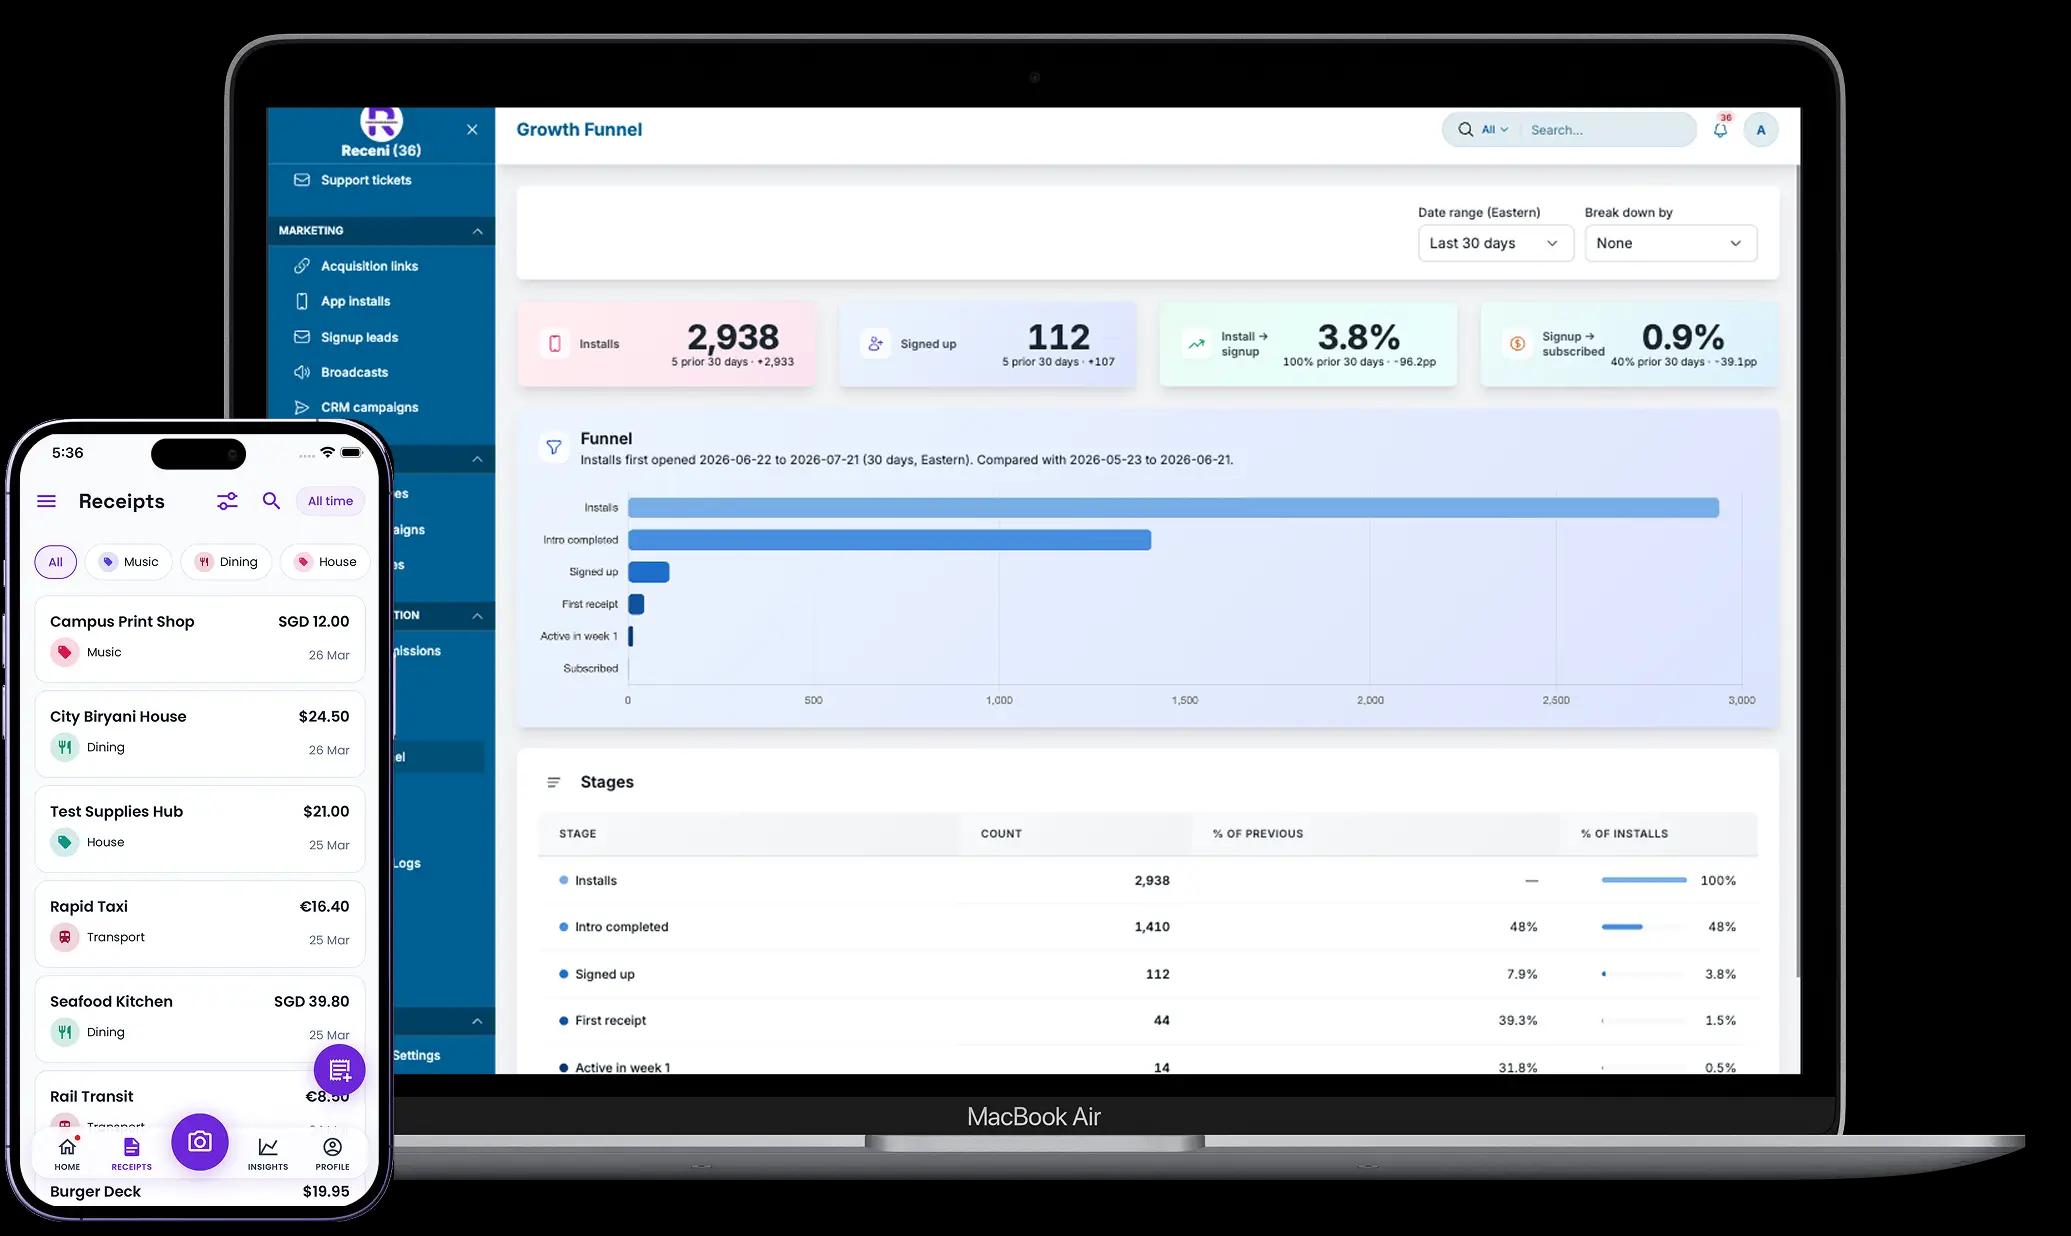Image resolution: width=2071 pixels, height=1236 pixels.
Task: Tap the receipts filter sliders icon
Action: coord(228,501)
